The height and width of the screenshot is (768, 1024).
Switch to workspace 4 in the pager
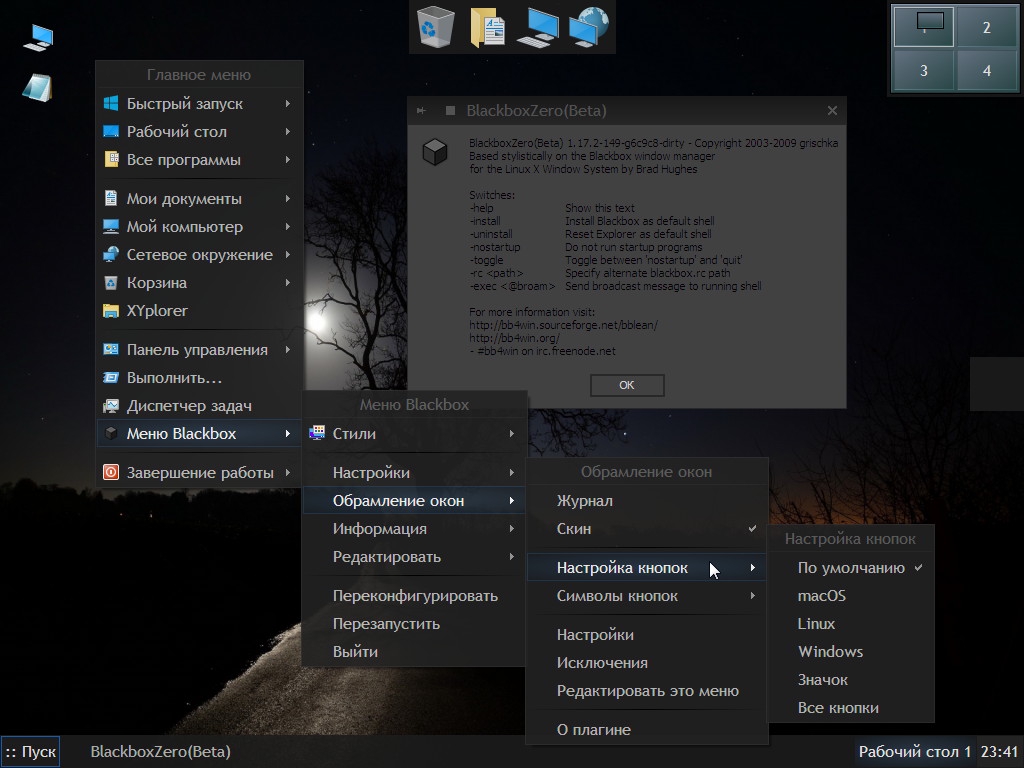pos(987,70)
